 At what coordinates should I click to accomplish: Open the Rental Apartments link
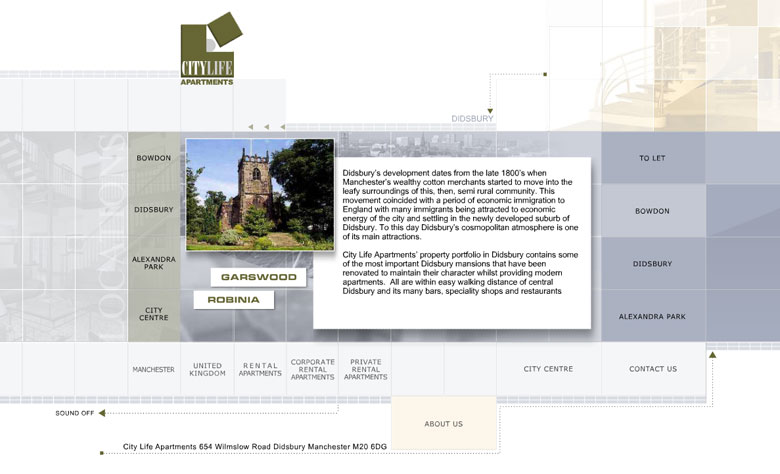(x=260, y=370)
